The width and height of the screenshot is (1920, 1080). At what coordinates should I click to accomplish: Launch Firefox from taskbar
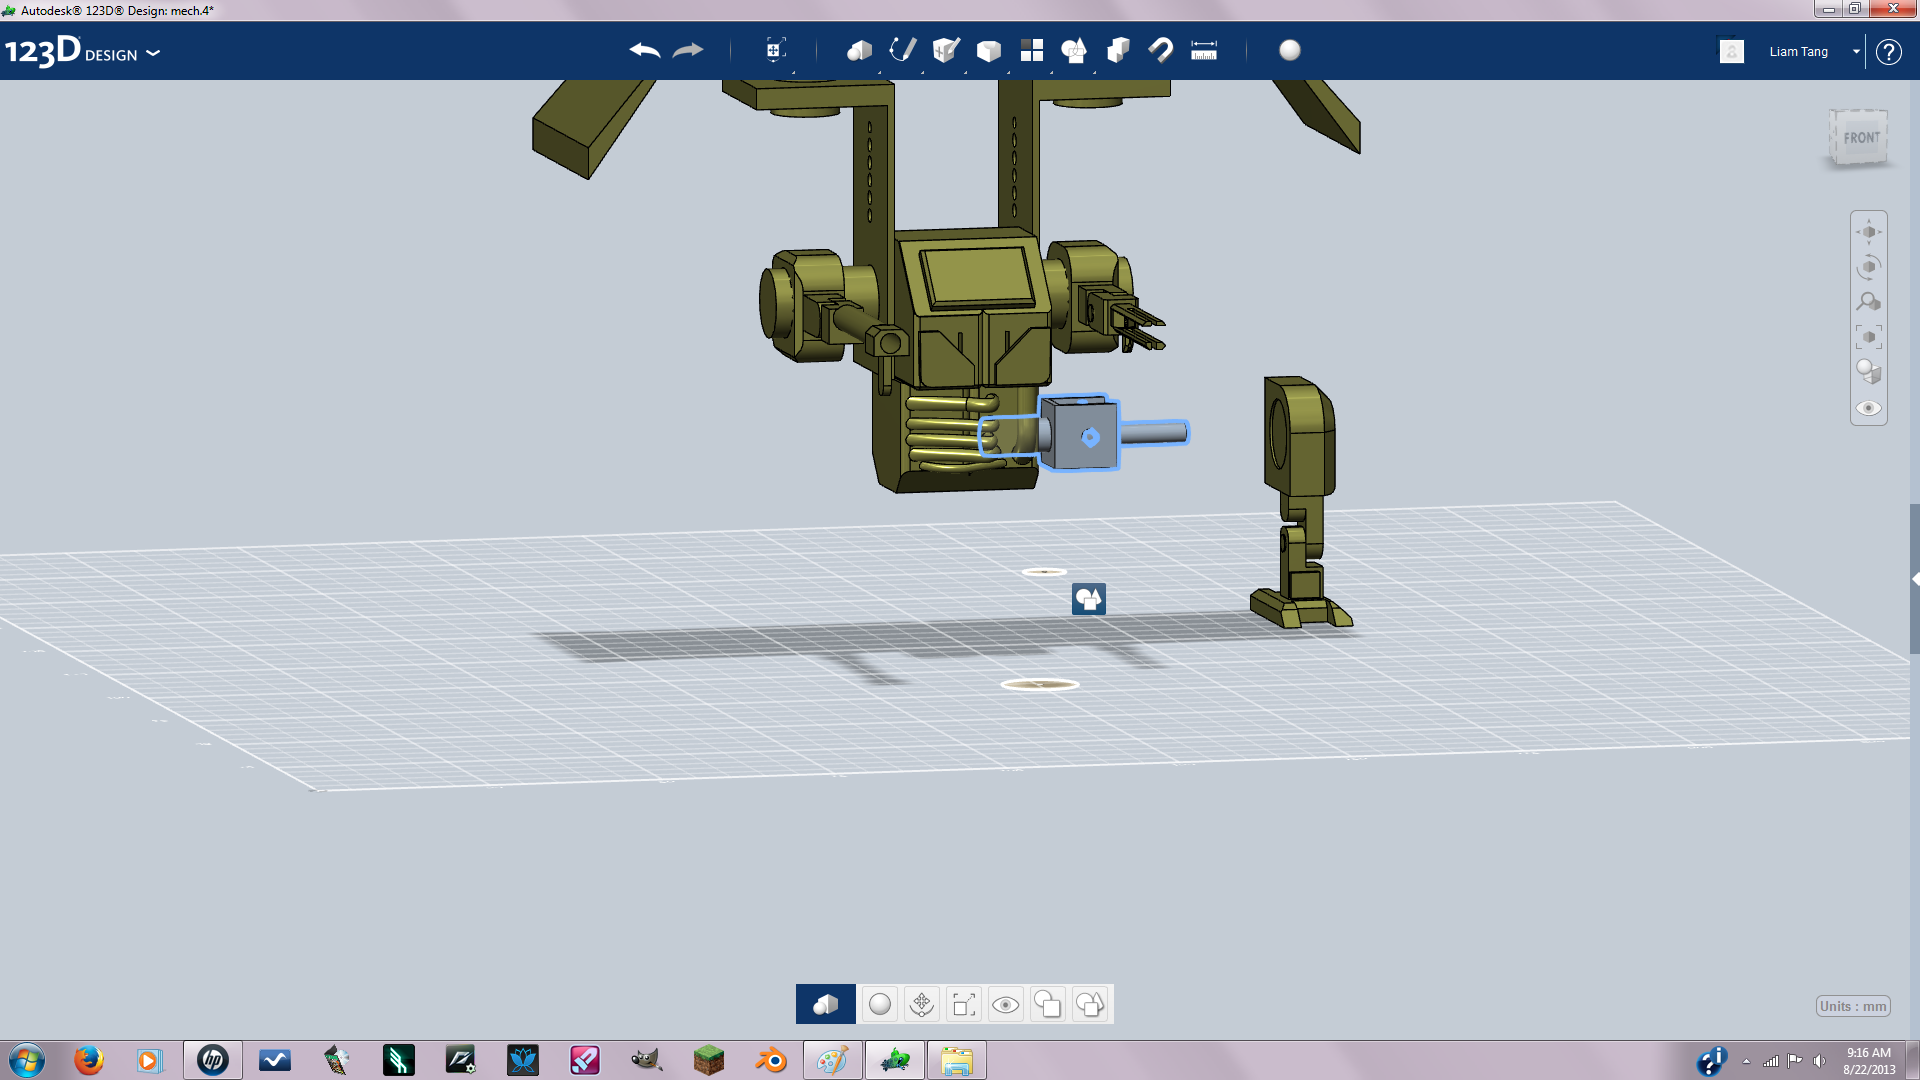[89, 1060]
